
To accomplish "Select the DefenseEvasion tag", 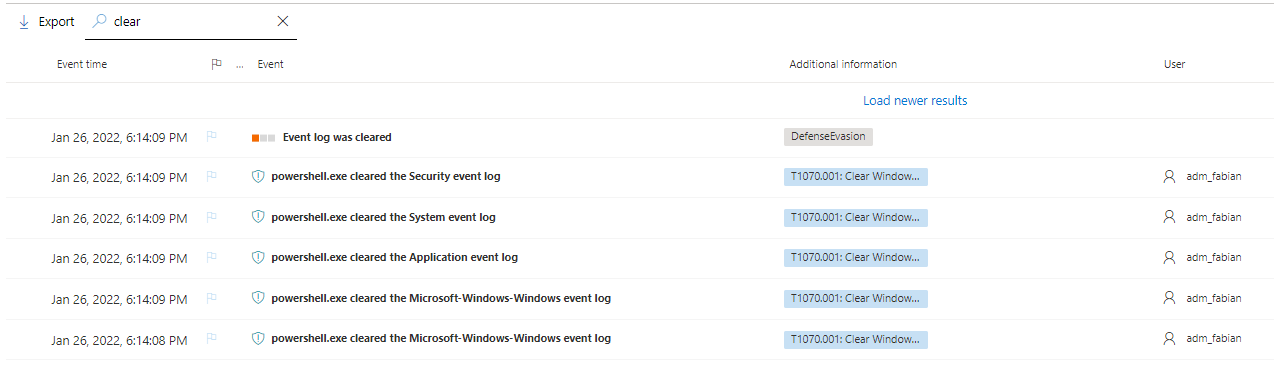I will pyautogui.click(x=829, y=137).
